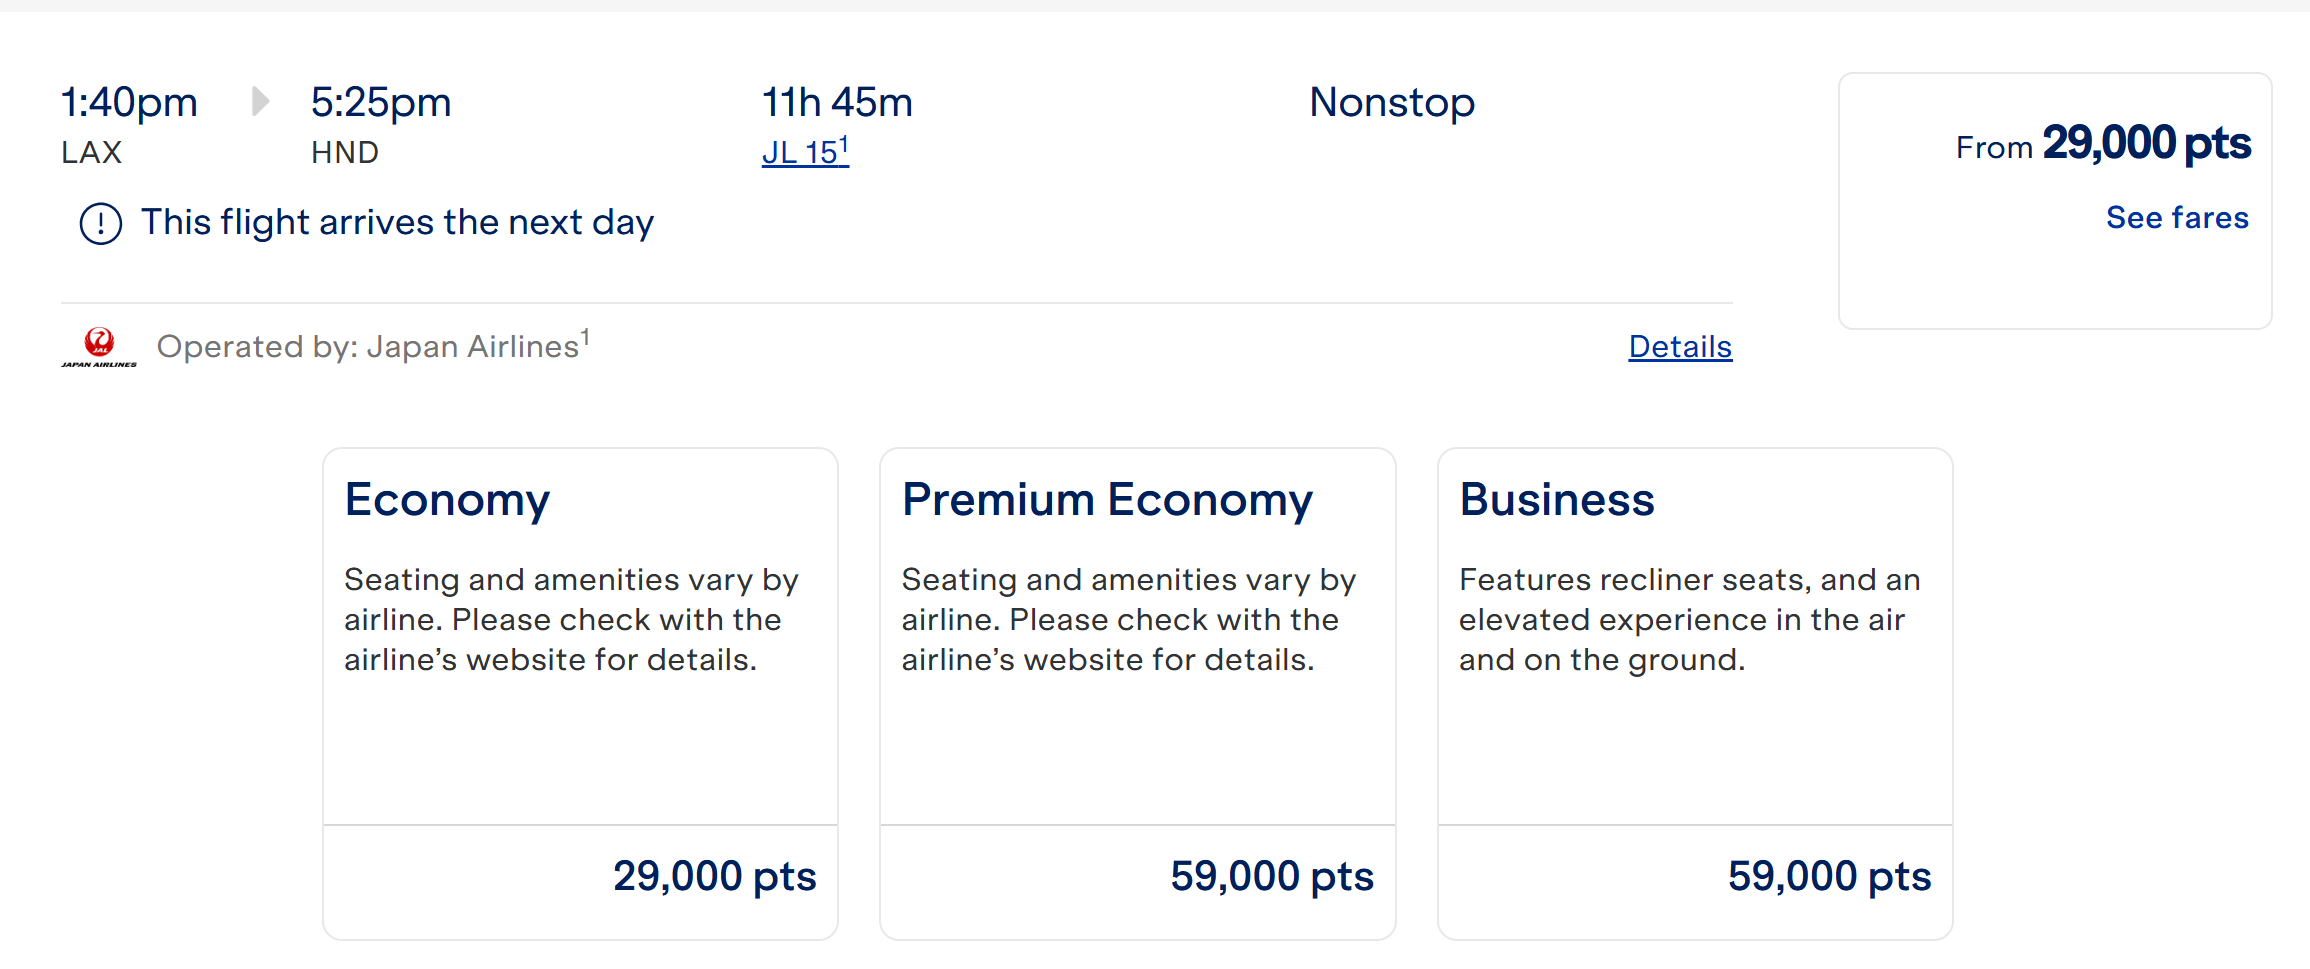Screen dimensions: 2310x969
Task: Click the 1:40pm departure time
Action: [x=129, y=103]
